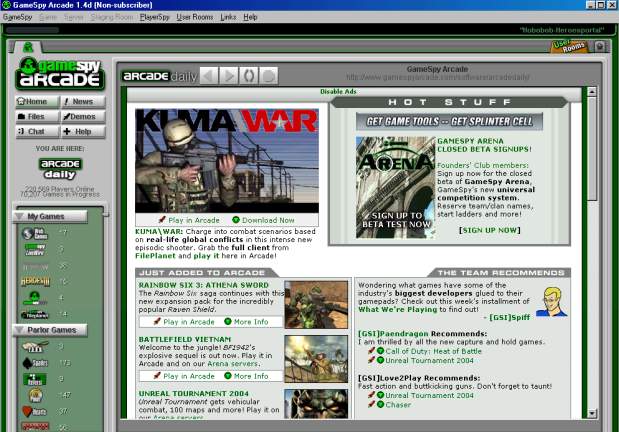Open the Help menu

click(x=250, y=17)
